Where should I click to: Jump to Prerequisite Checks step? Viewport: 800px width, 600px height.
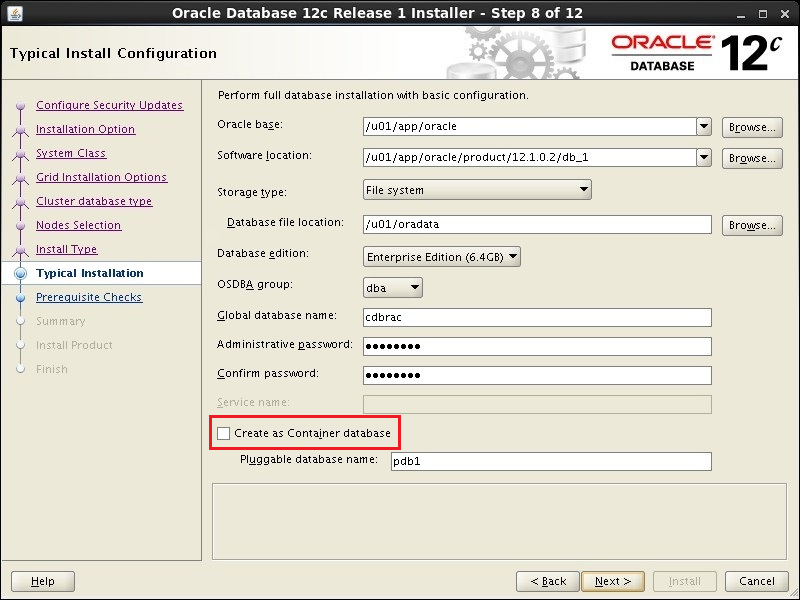coord(89,297)
